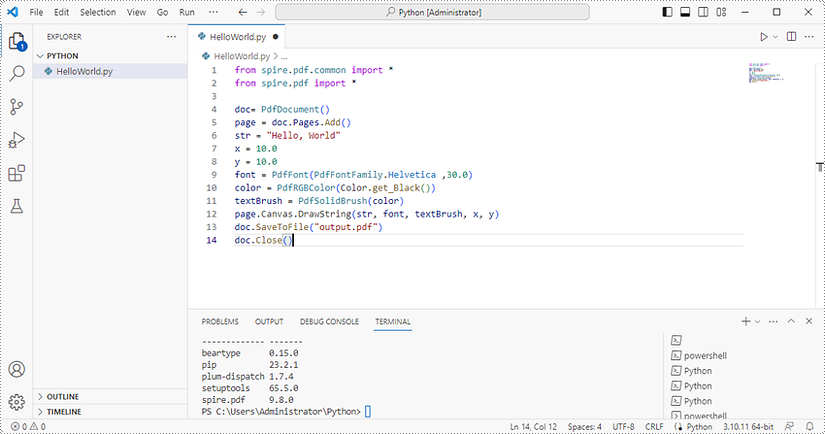This screenshot has height=434, width=825.
Task: Open the Testing flask icon
Action: point(17,206)
